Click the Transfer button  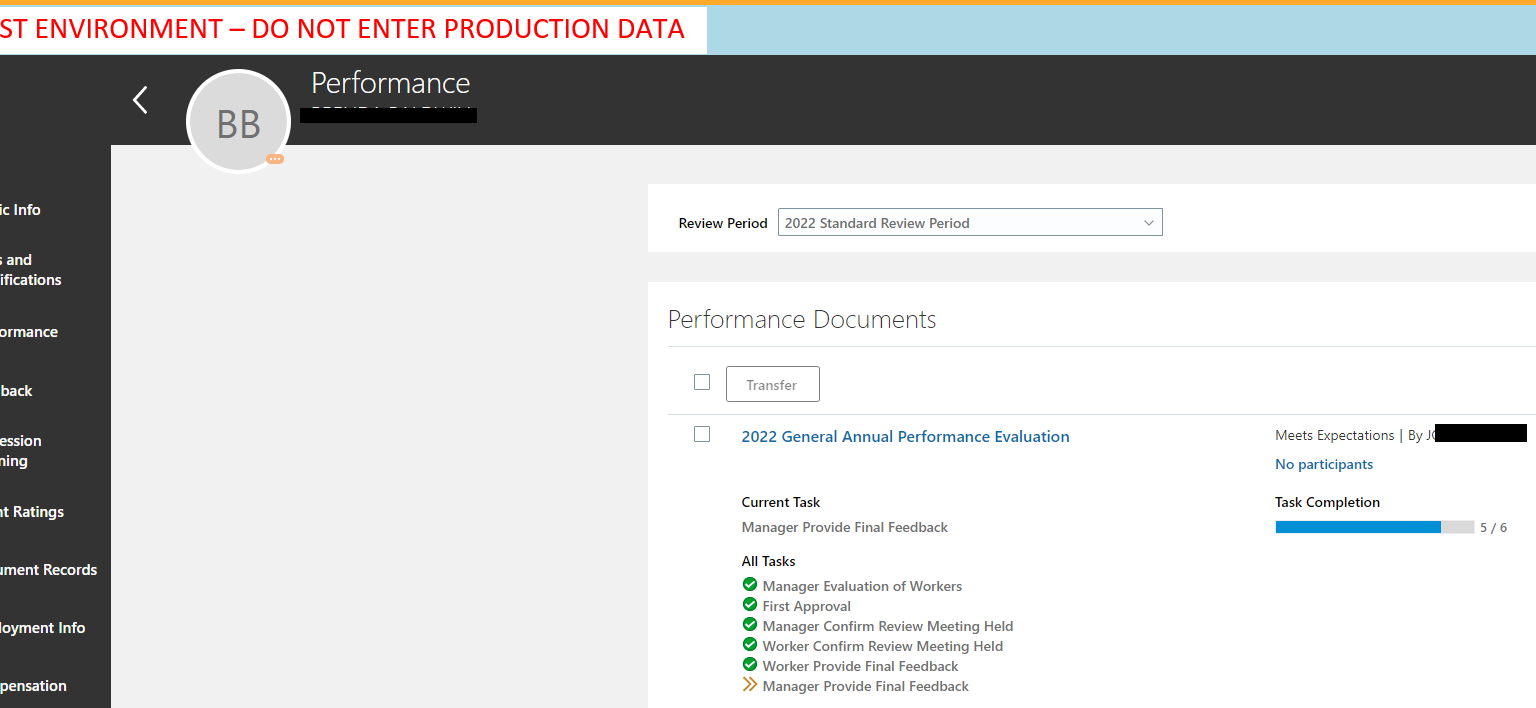[x=772, y=384]
